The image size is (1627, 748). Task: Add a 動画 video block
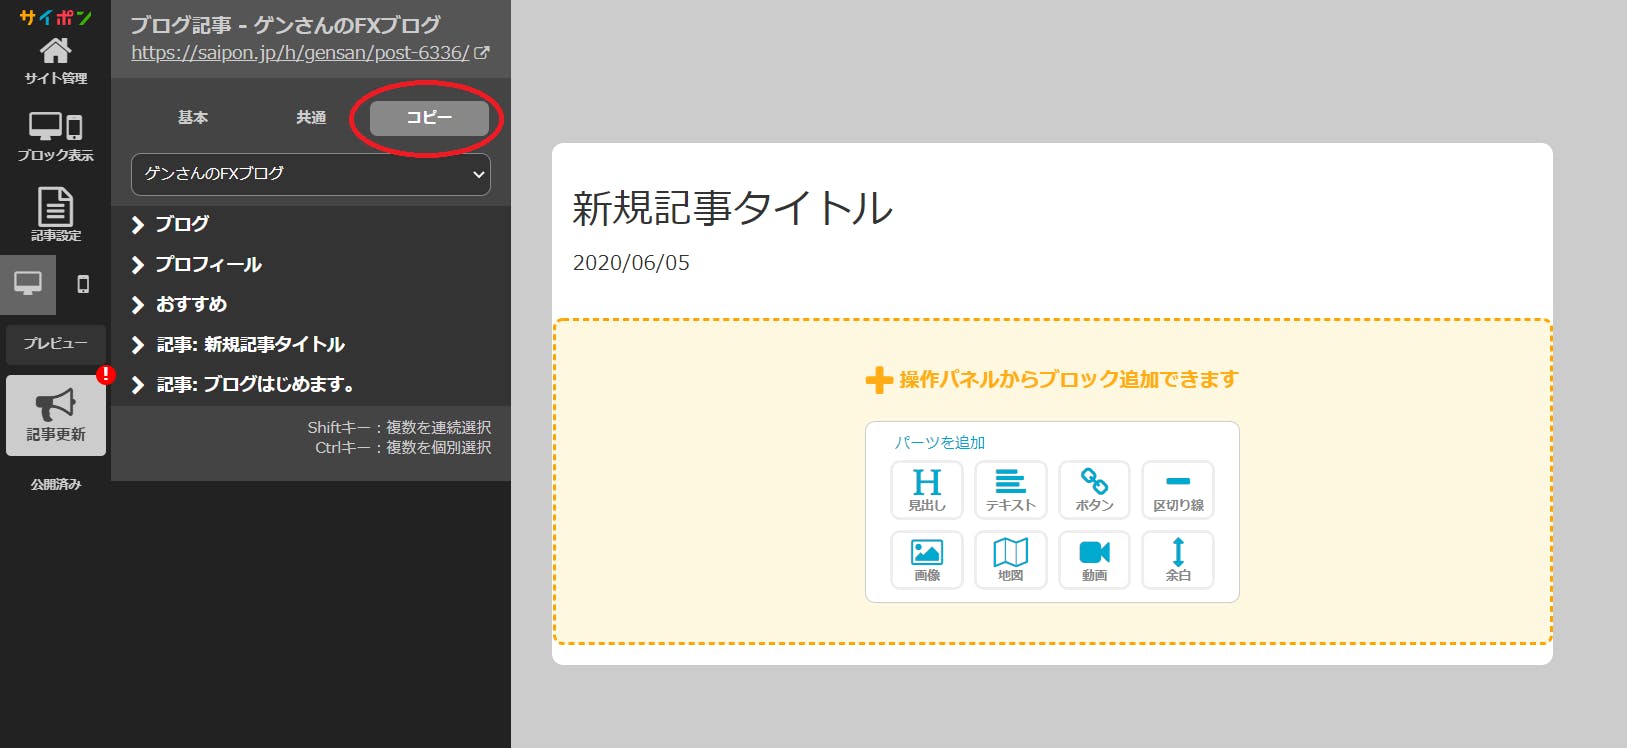[x=1094, y=560]
